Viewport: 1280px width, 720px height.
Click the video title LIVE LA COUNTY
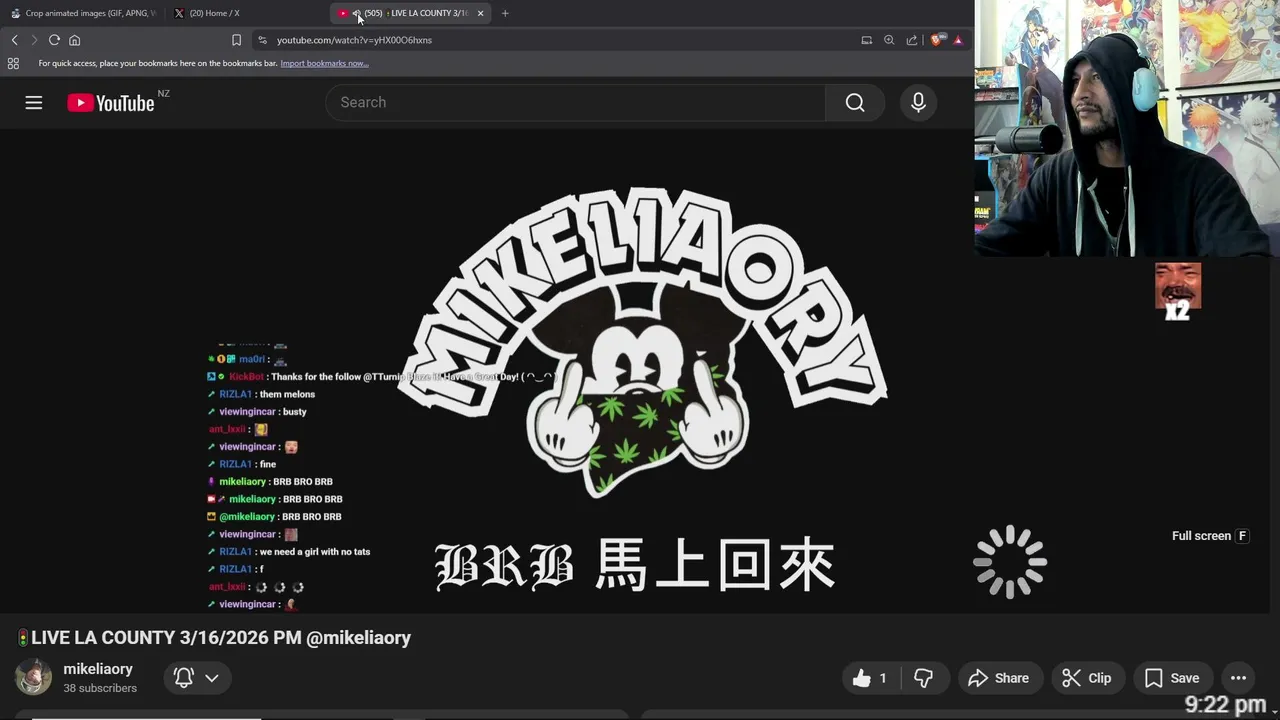214,638
